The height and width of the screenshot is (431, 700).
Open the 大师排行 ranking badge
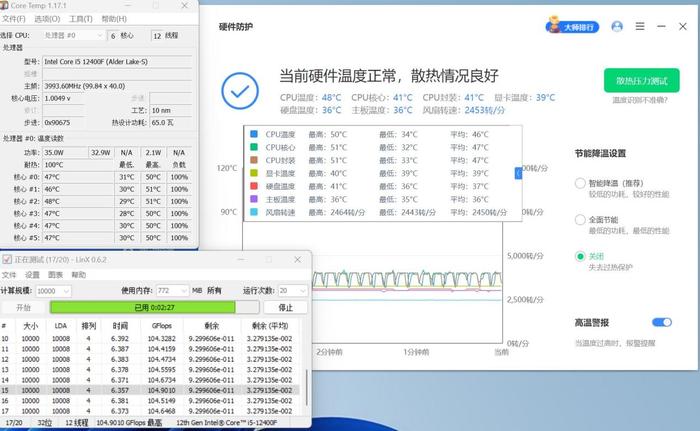(572, 26)
